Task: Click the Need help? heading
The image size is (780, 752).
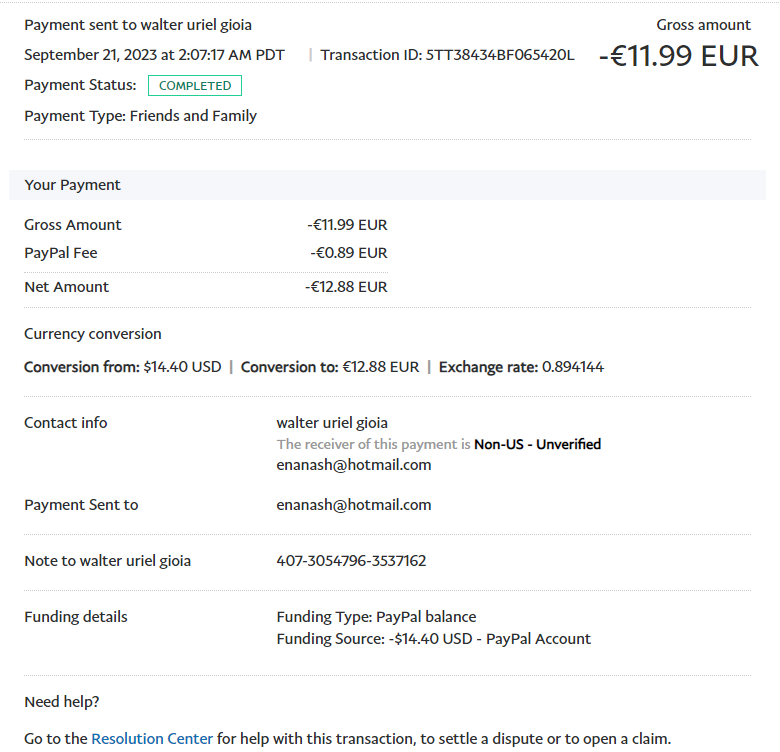Action: 62,702
